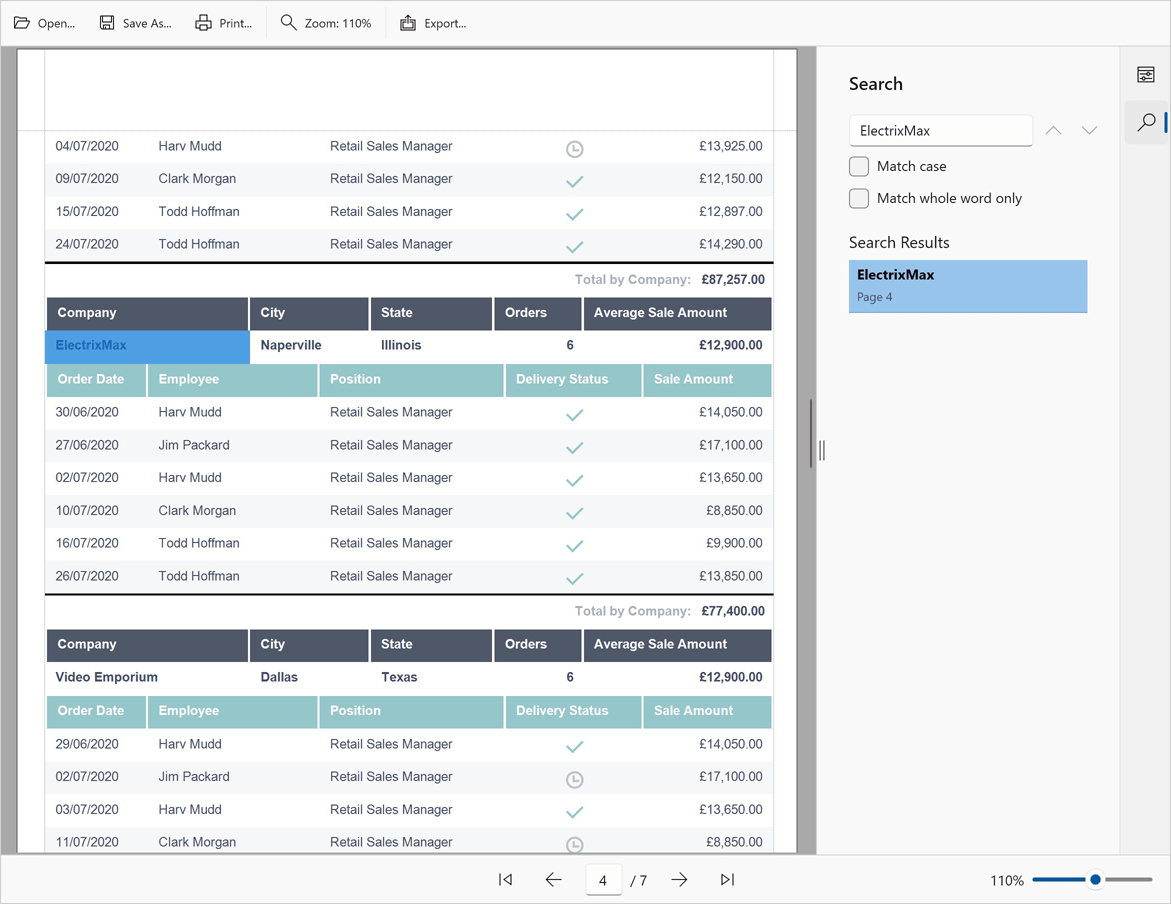
Task: Navigate to last page with end arrow icon
Action: [727, 880]
